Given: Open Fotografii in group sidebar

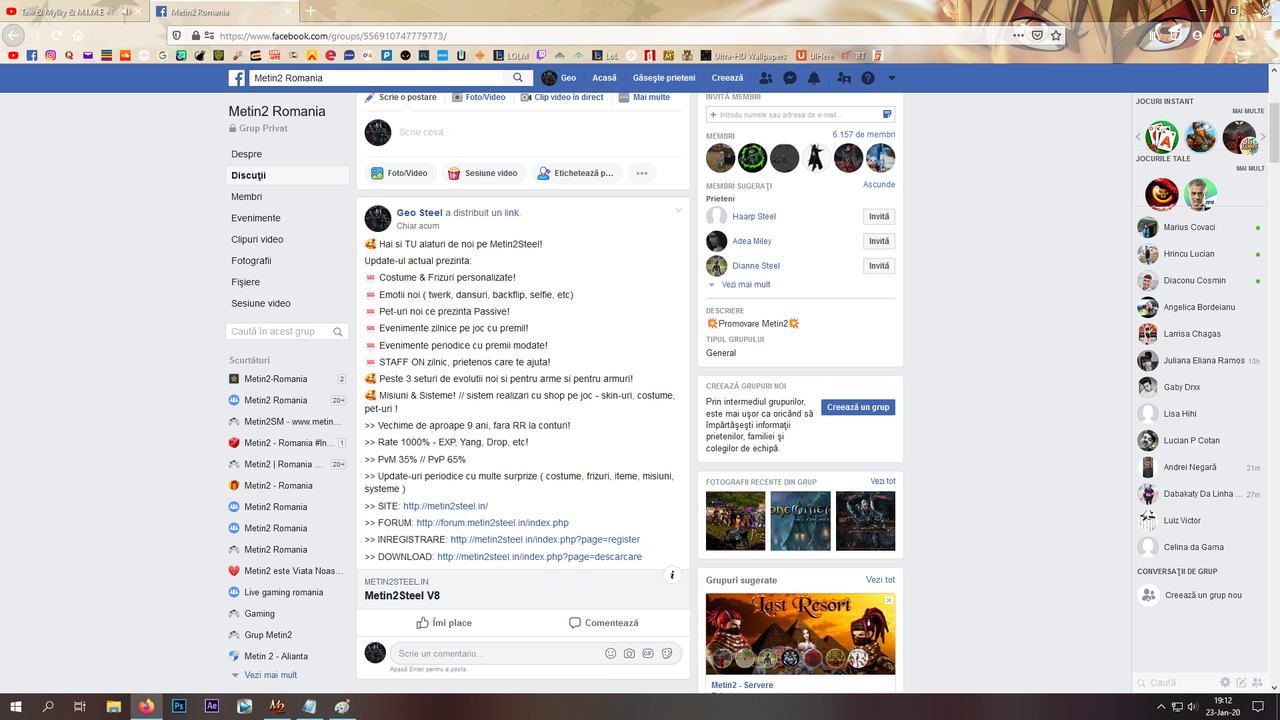Looking at the screenshot, I should tap(288, 261).
